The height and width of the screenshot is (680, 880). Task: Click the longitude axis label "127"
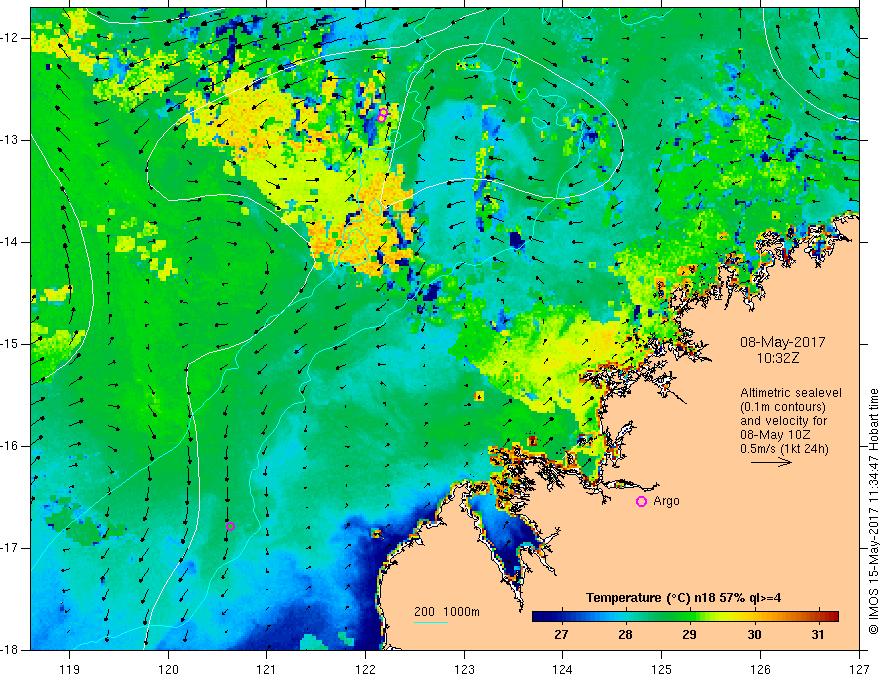[x=859, y=669]
